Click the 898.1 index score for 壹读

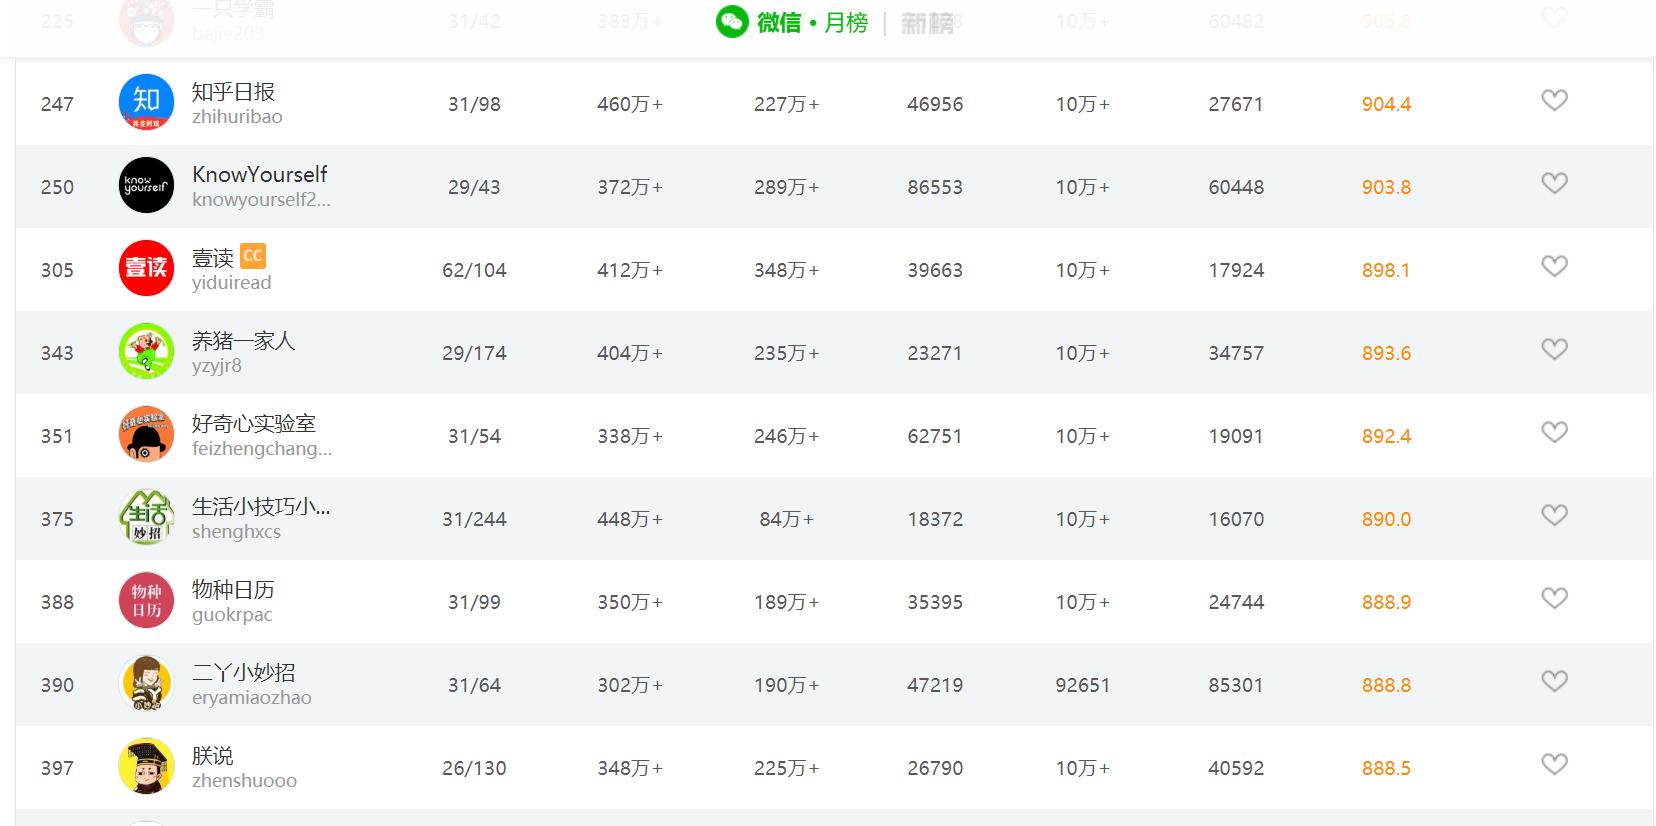[x=1385, y=270]
